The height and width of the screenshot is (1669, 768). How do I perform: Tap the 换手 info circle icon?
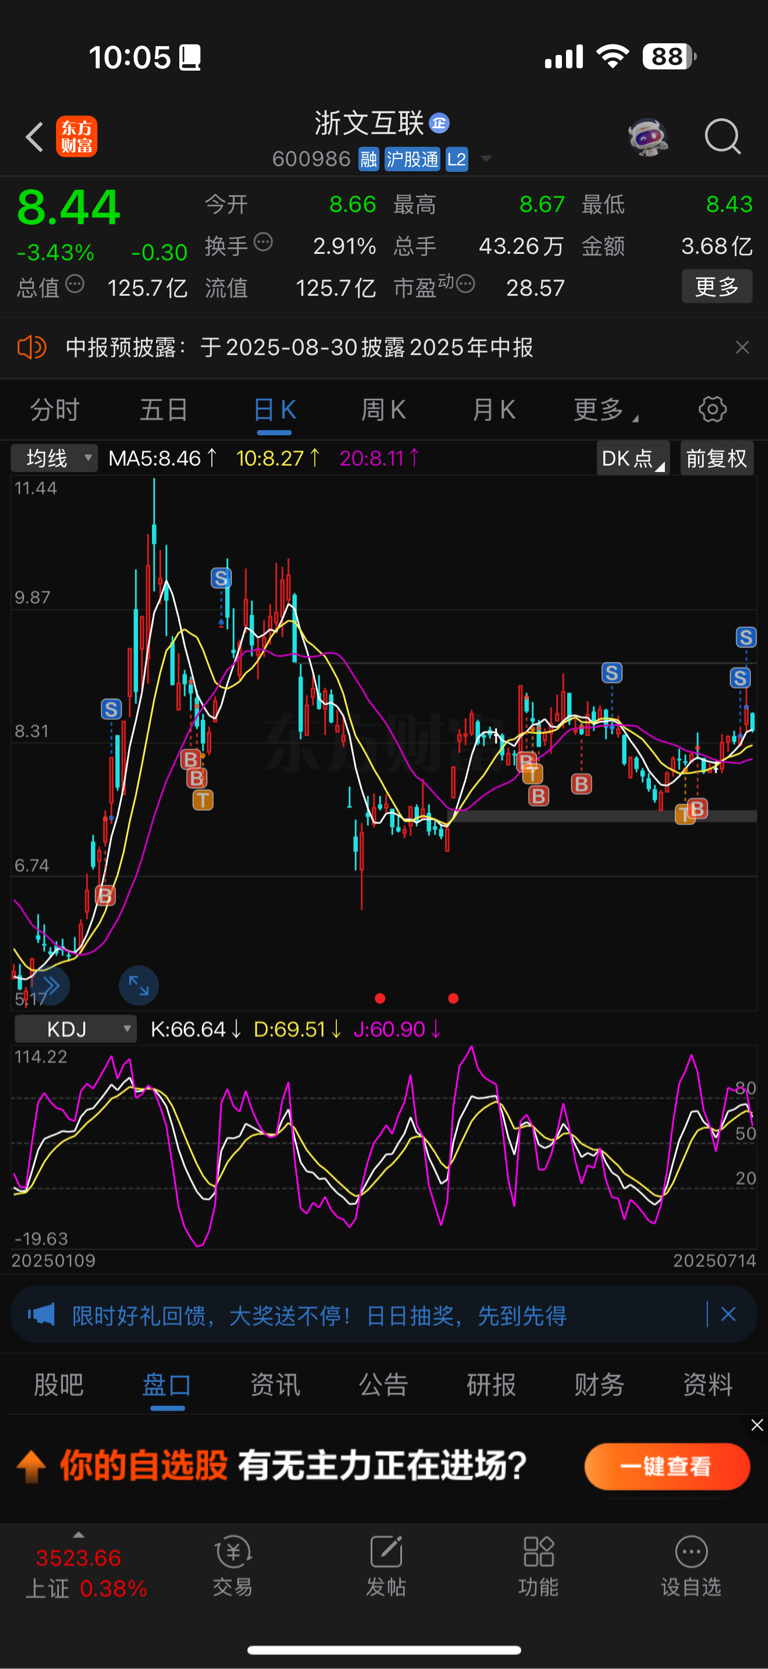coord(263,242)
